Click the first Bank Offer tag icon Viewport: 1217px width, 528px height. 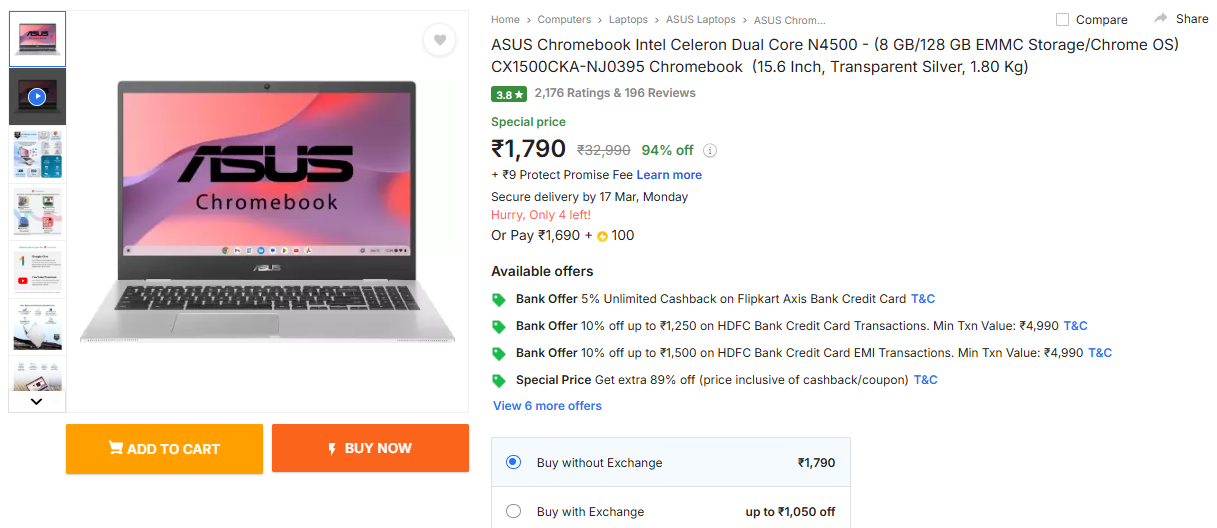pos(499,299)
